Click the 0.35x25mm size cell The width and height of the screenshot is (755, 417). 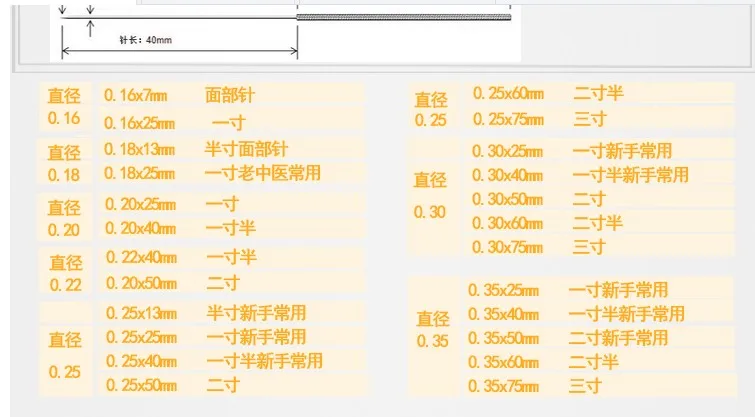point(503,290)
